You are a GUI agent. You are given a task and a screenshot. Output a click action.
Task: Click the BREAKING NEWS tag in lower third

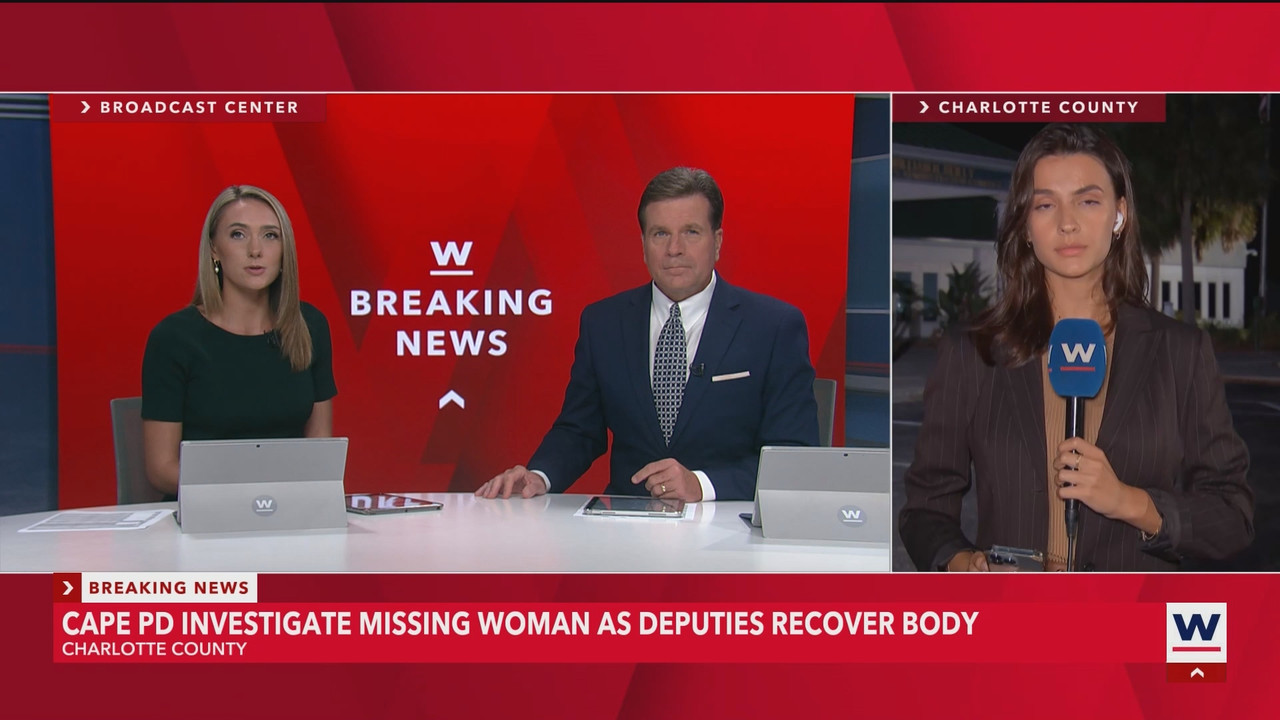[169, 588]
